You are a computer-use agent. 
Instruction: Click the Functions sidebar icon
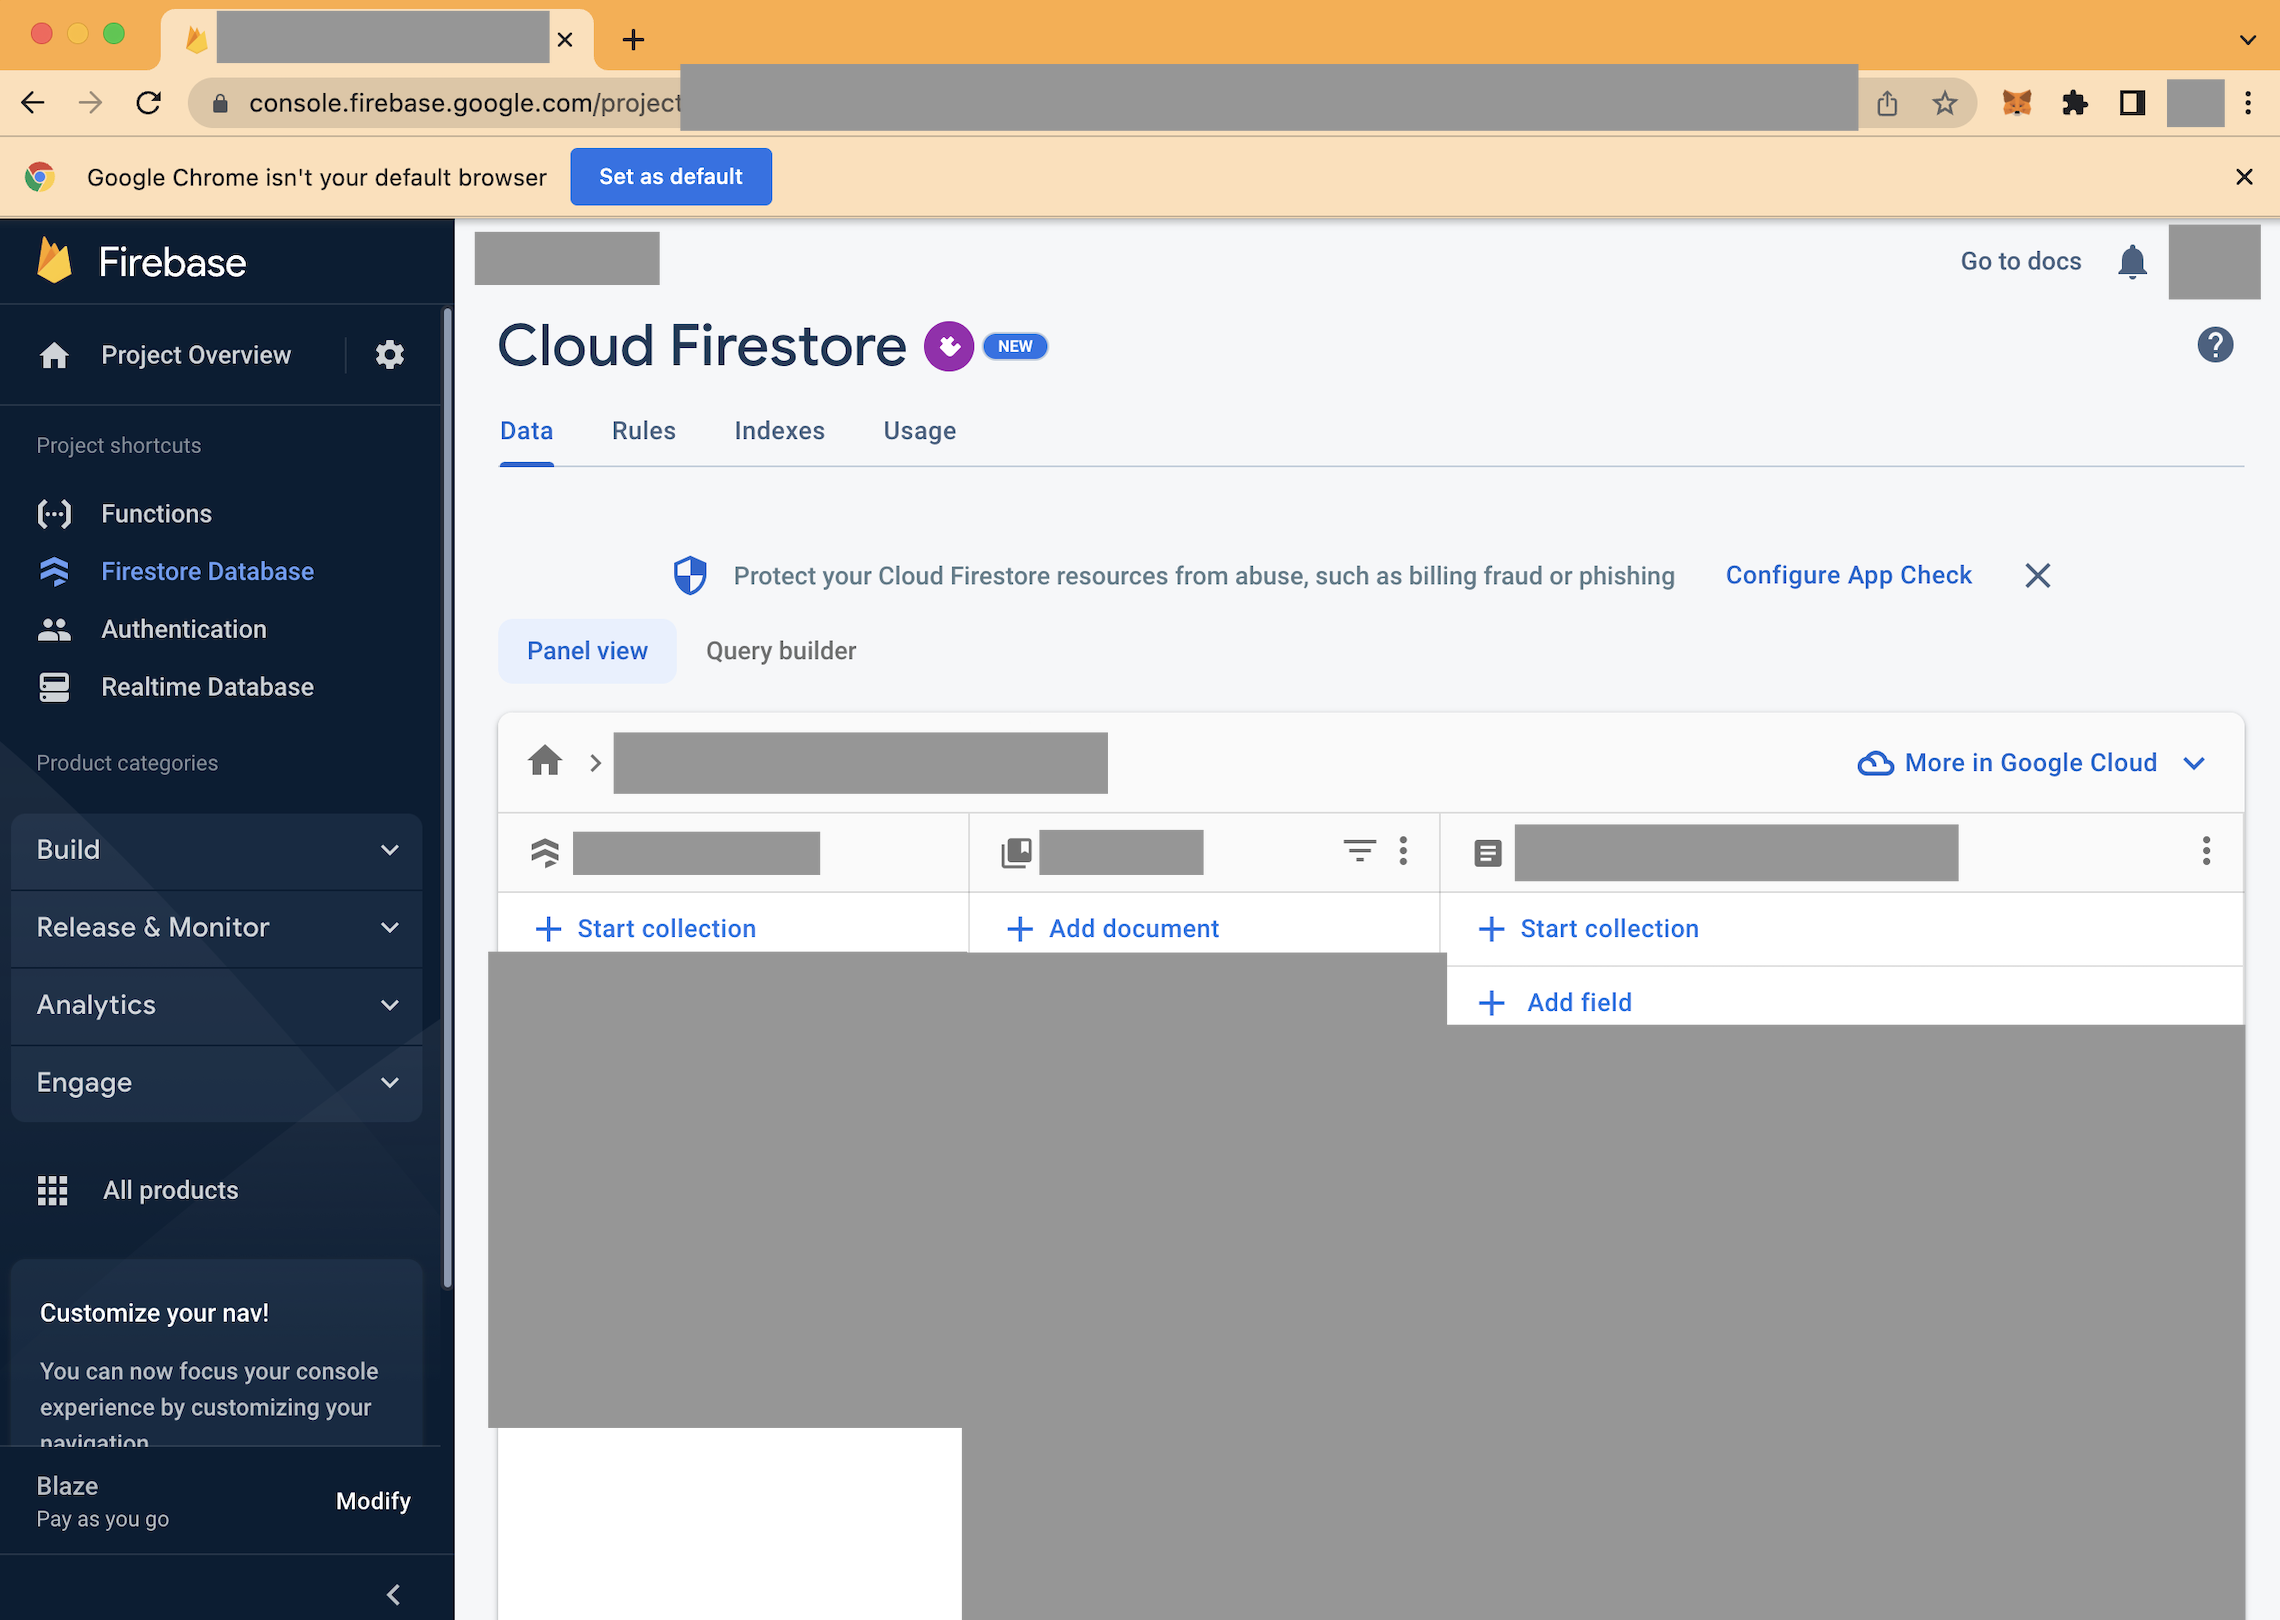tap(54, 512)
